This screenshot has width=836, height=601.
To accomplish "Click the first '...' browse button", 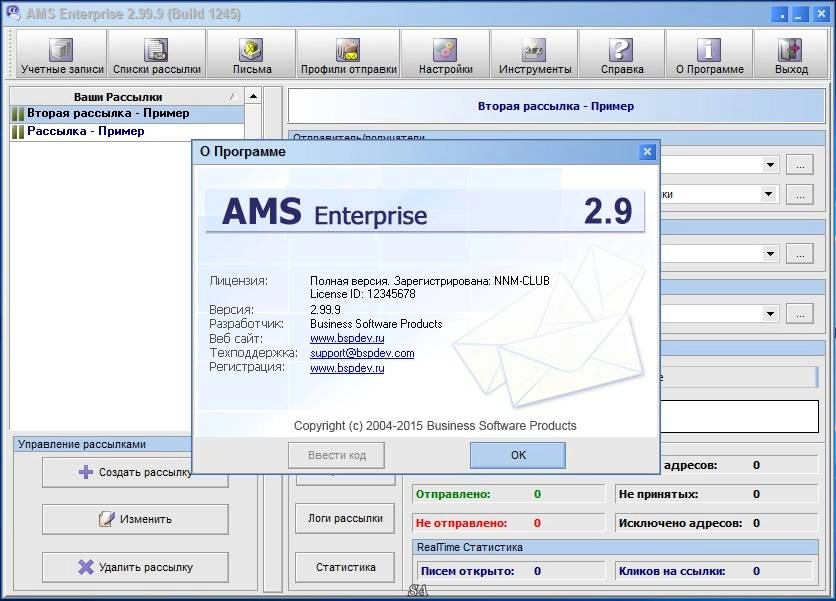I will click(x=800, y=165).
